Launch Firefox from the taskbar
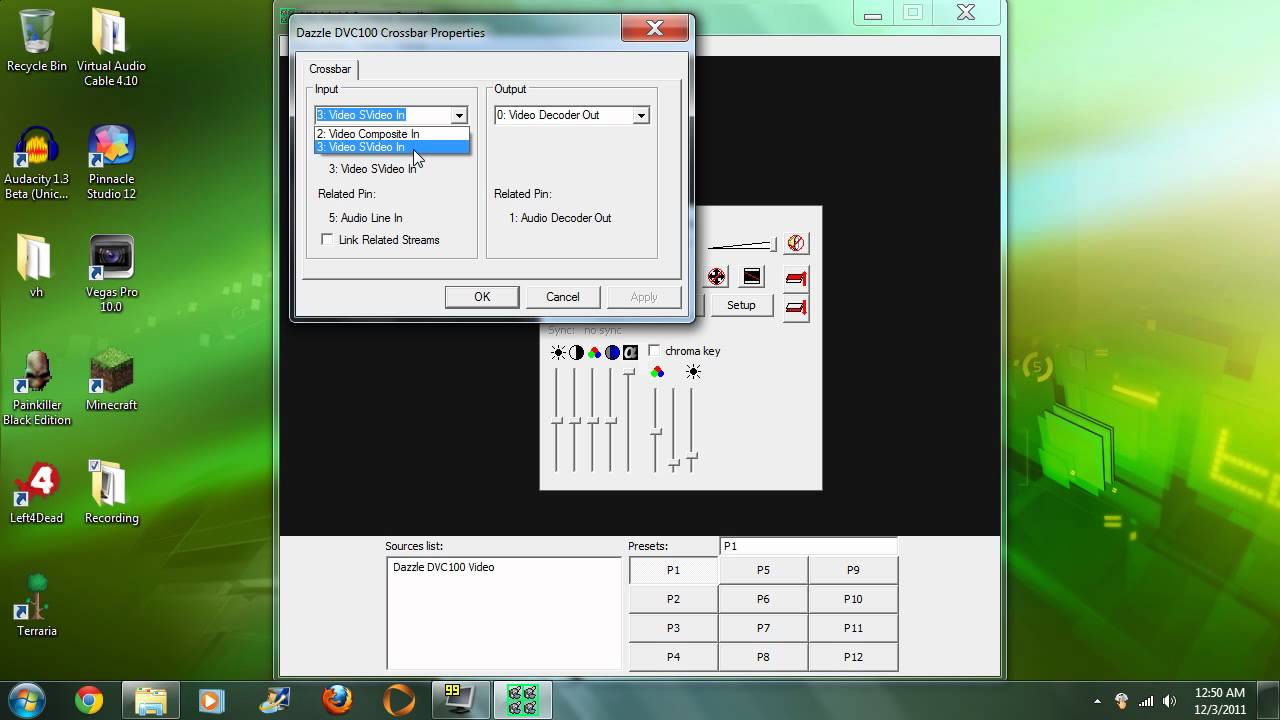Viewport: 1280px width, 720px height. coord(337,700)
